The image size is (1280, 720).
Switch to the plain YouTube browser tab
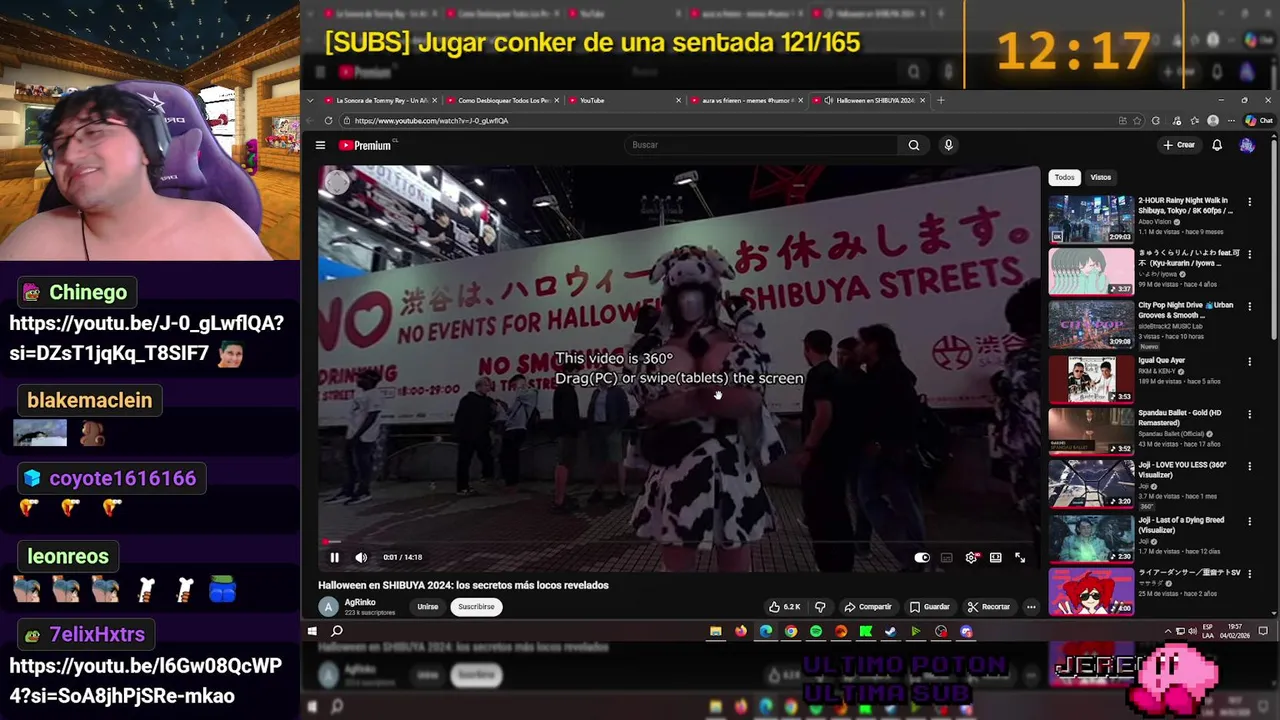pos(625,100)
